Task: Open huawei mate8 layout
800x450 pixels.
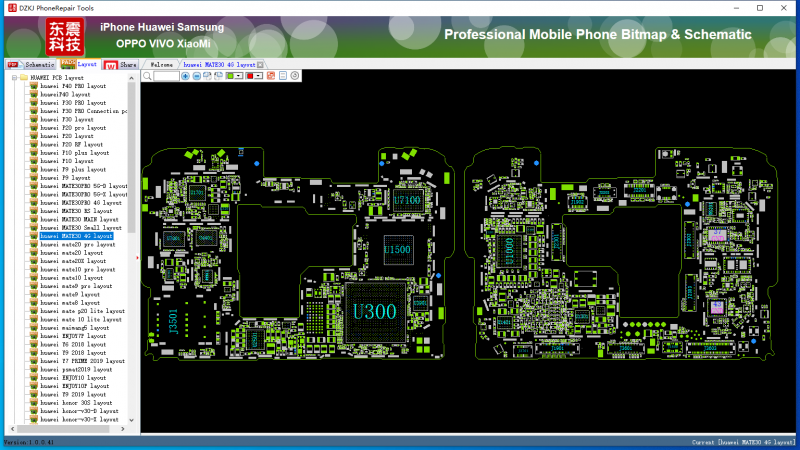Action: [x=70, y=303]
